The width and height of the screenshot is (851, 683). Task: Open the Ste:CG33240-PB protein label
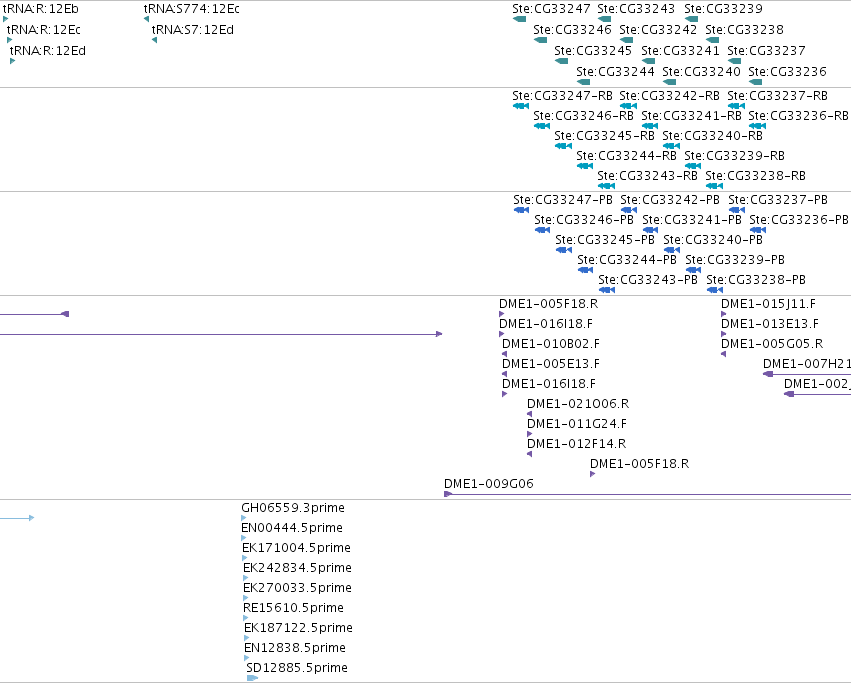[713, 240]
